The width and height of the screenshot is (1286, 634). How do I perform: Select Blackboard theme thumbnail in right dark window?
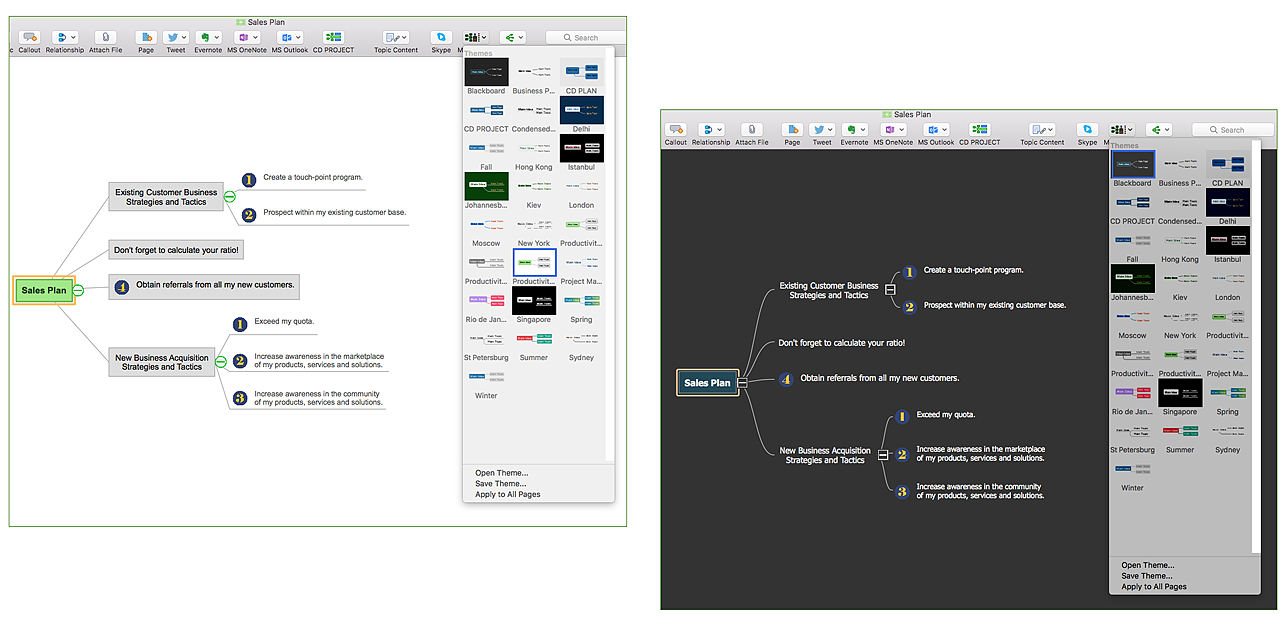pos(1132,164)
